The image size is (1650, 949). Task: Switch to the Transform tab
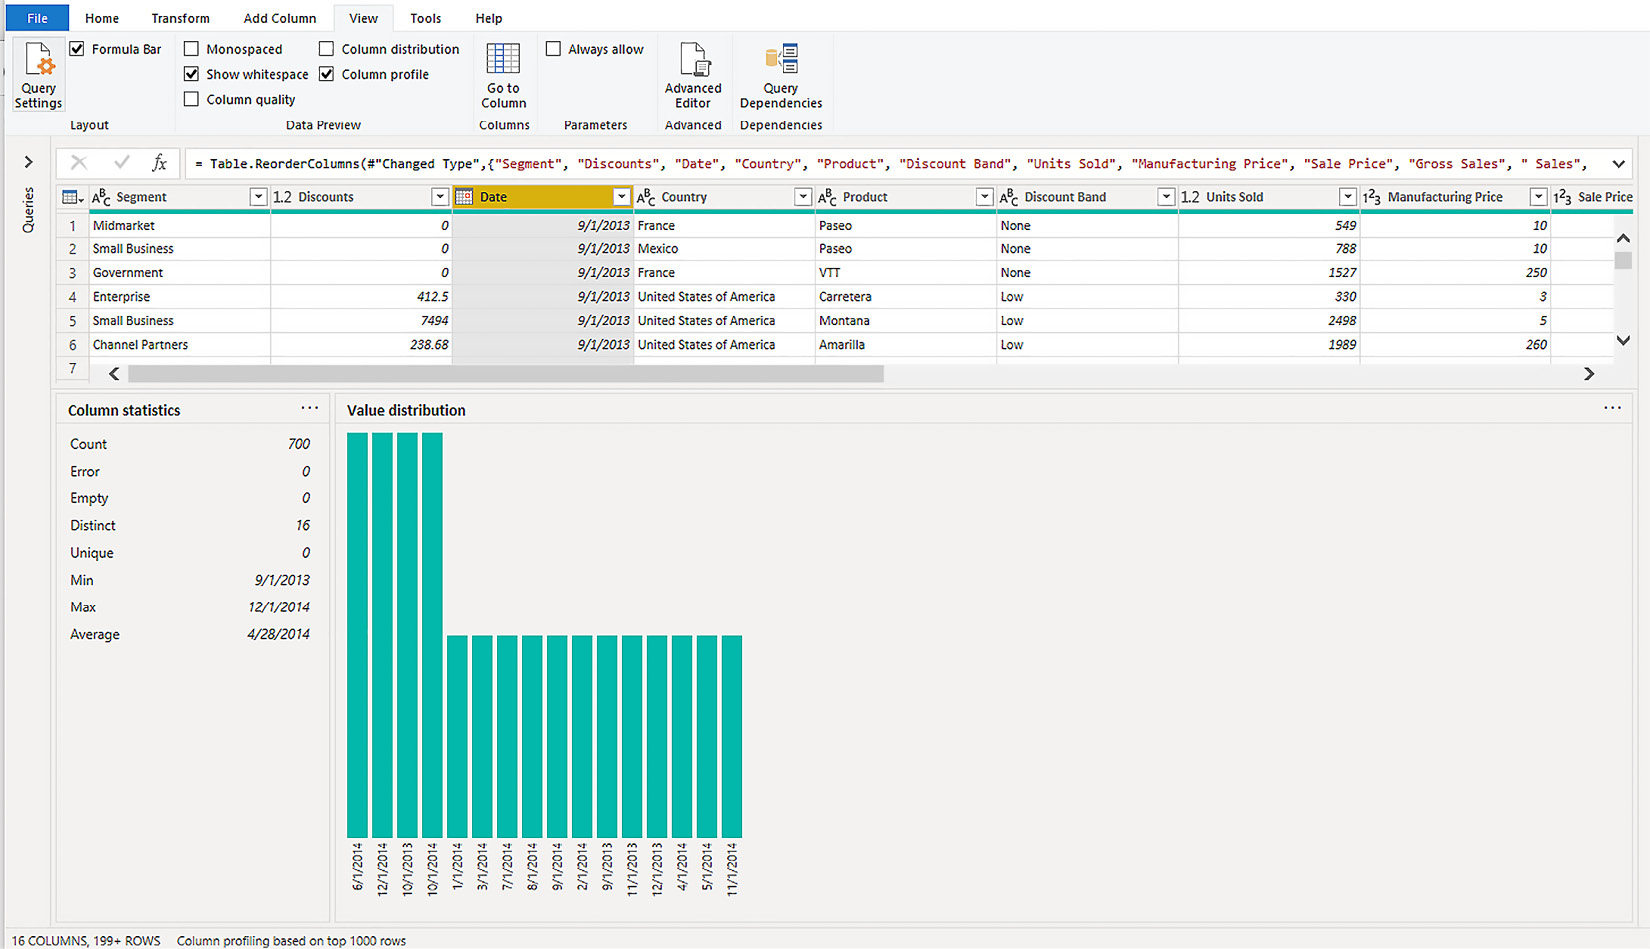(x=180, y=18)
